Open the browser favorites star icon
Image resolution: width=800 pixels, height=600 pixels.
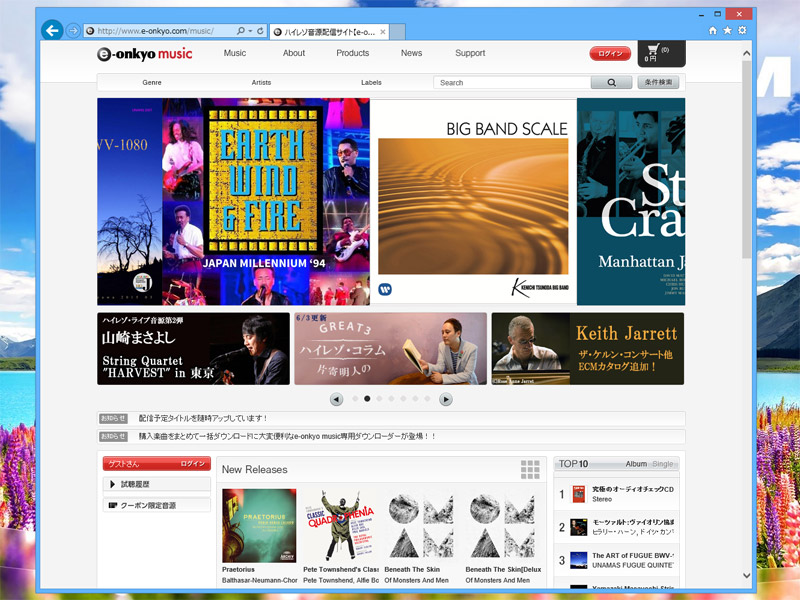(727, 31)
